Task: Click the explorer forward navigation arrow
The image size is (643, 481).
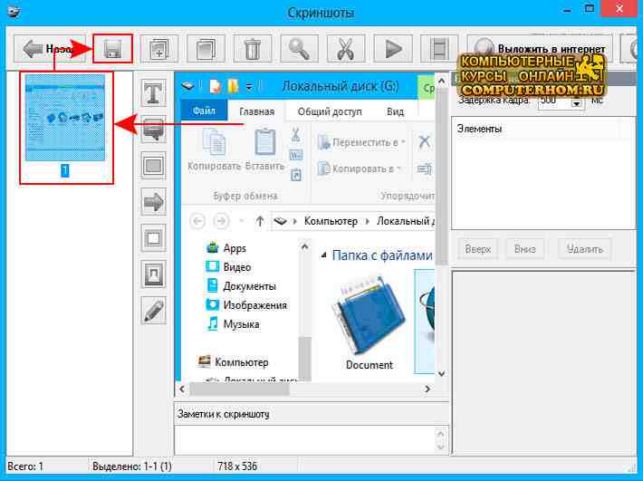Action: (x=221, y=221)
